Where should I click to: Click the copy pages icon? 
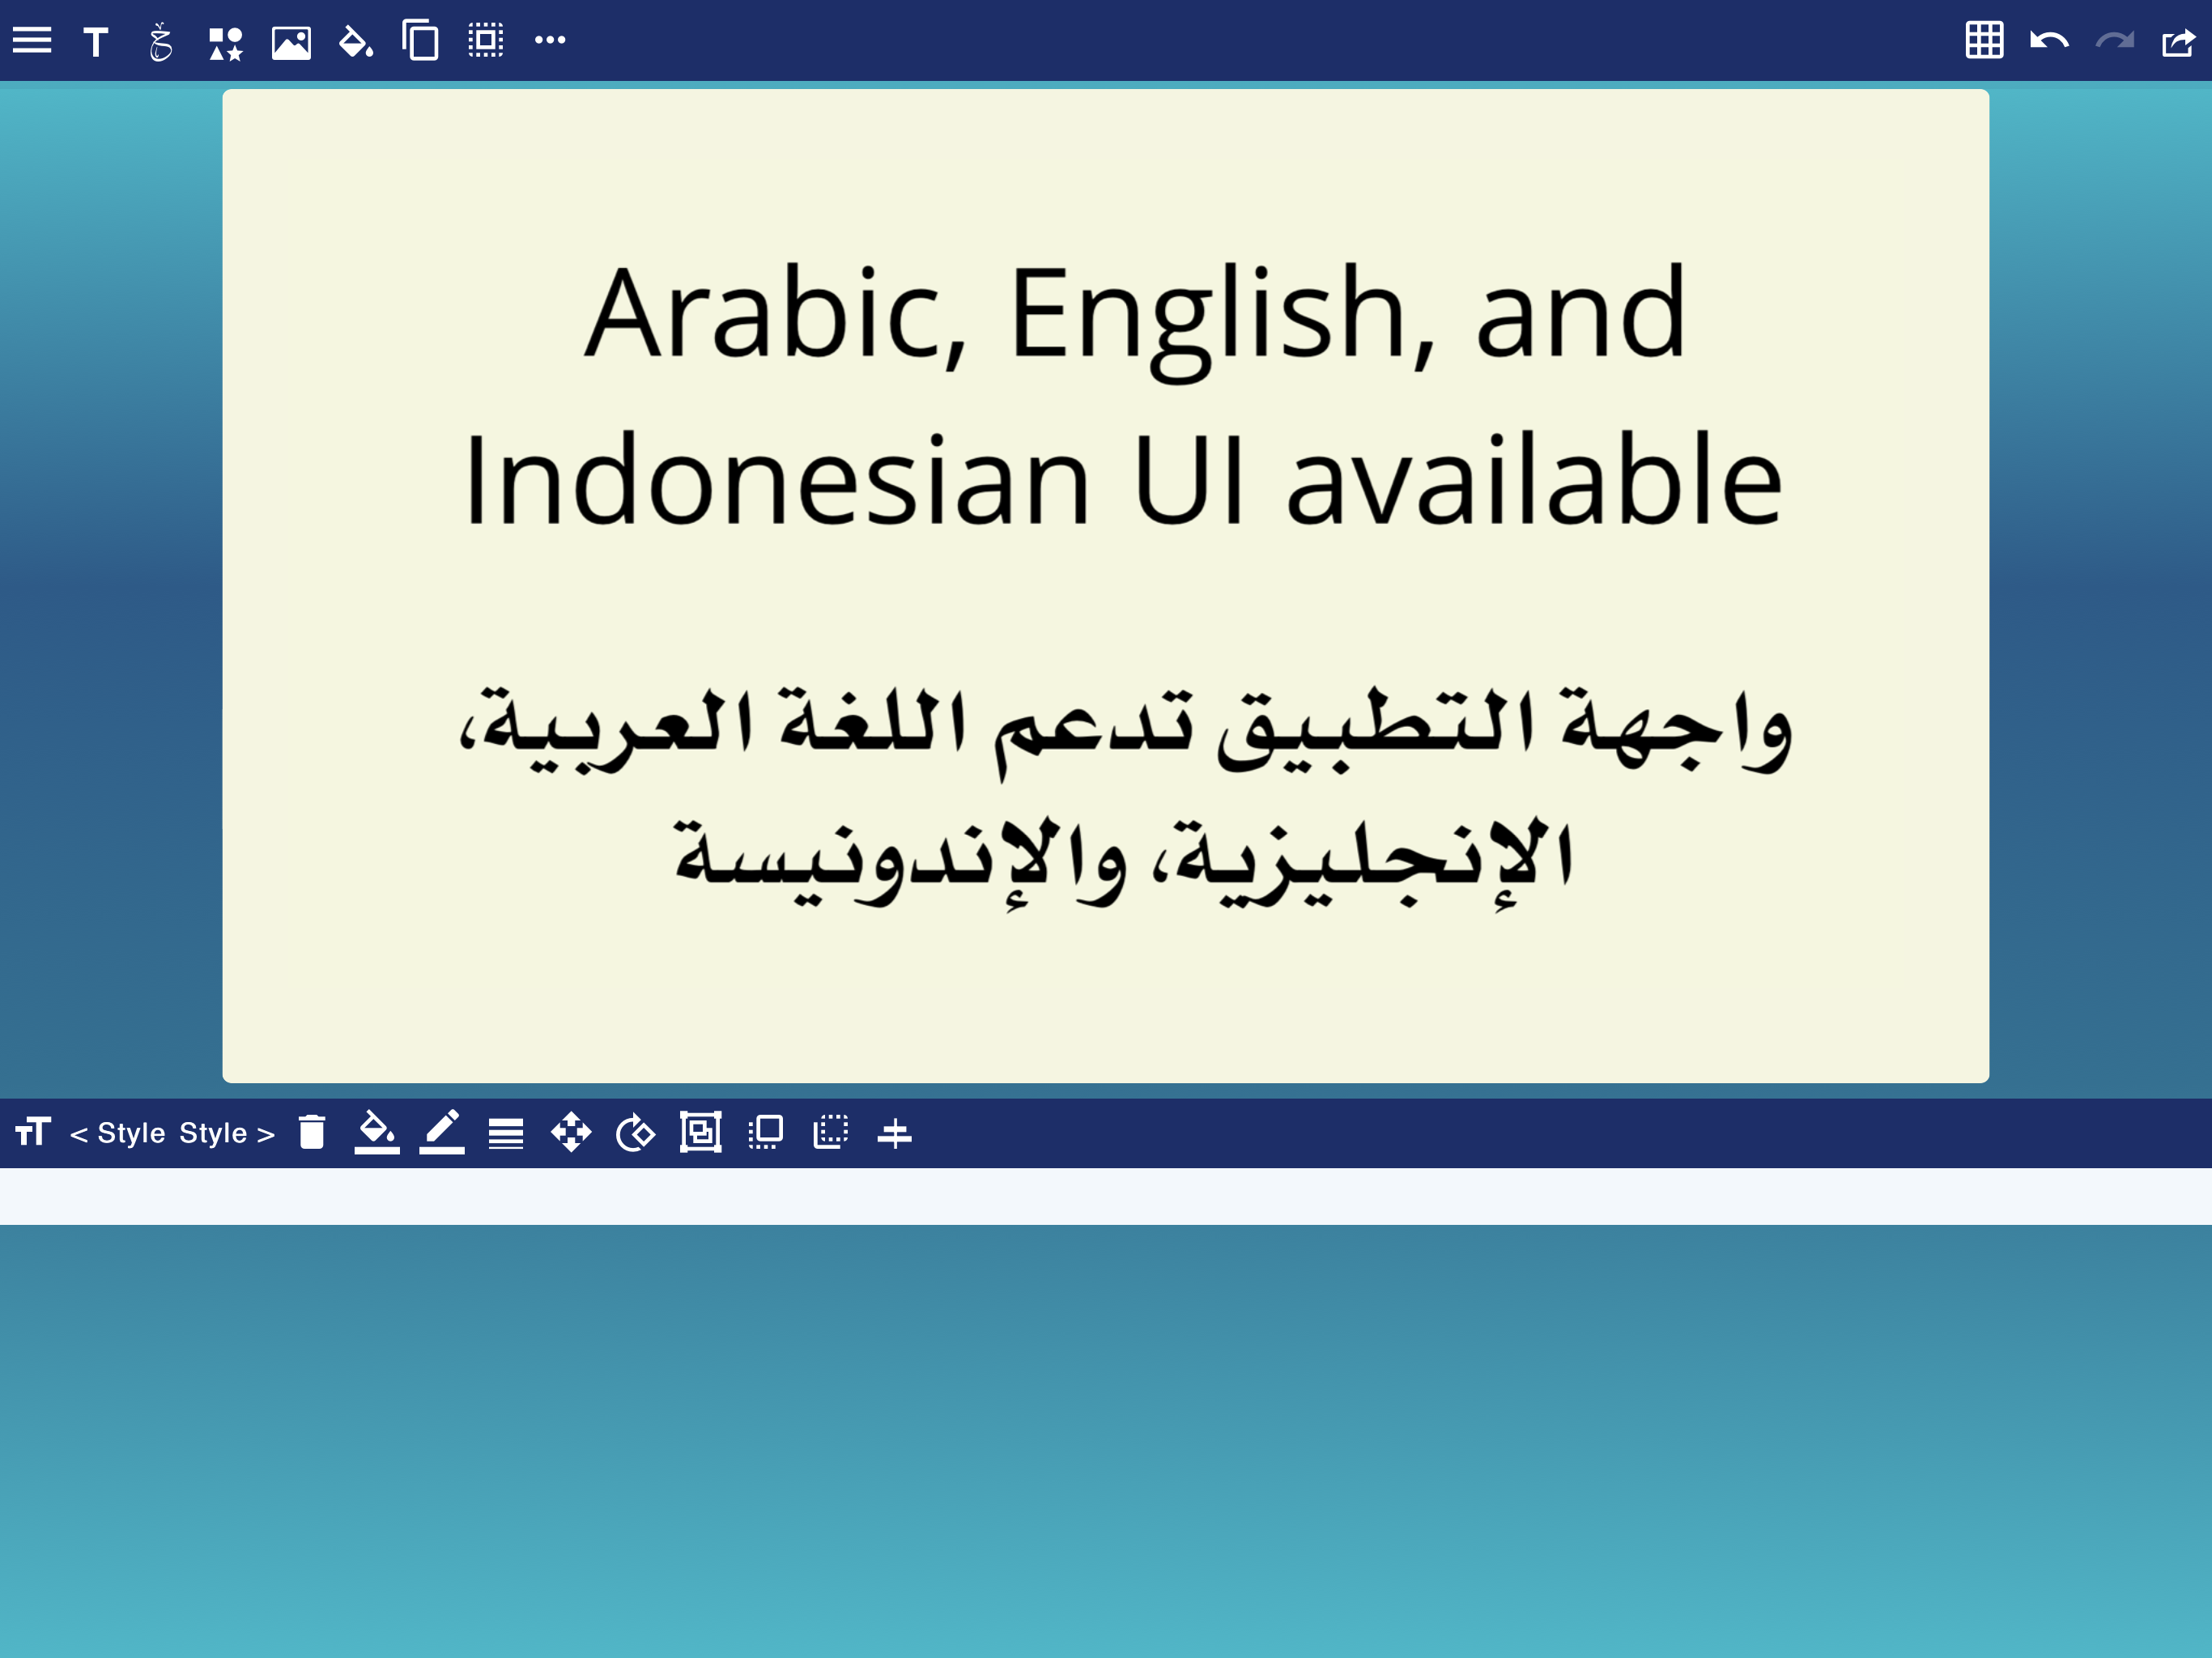[421, 41]
